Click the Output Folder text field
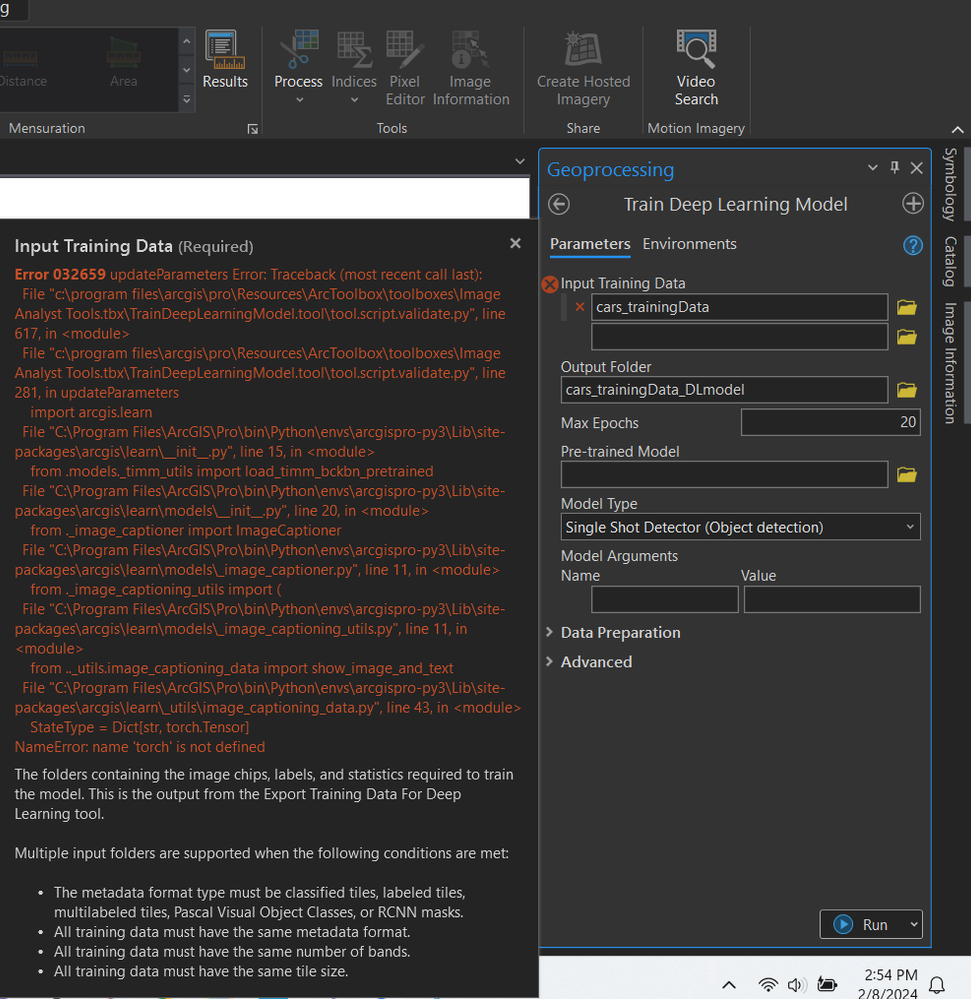971x999 pixels. 724,390
